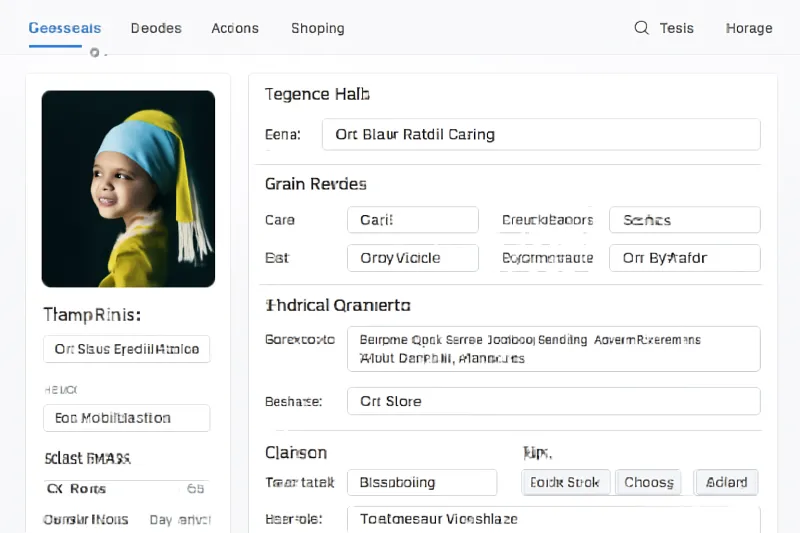Screen dimensions: 800x533
Task: Click the 'Orr ByAafdr' field
Action: coord(685,258)
